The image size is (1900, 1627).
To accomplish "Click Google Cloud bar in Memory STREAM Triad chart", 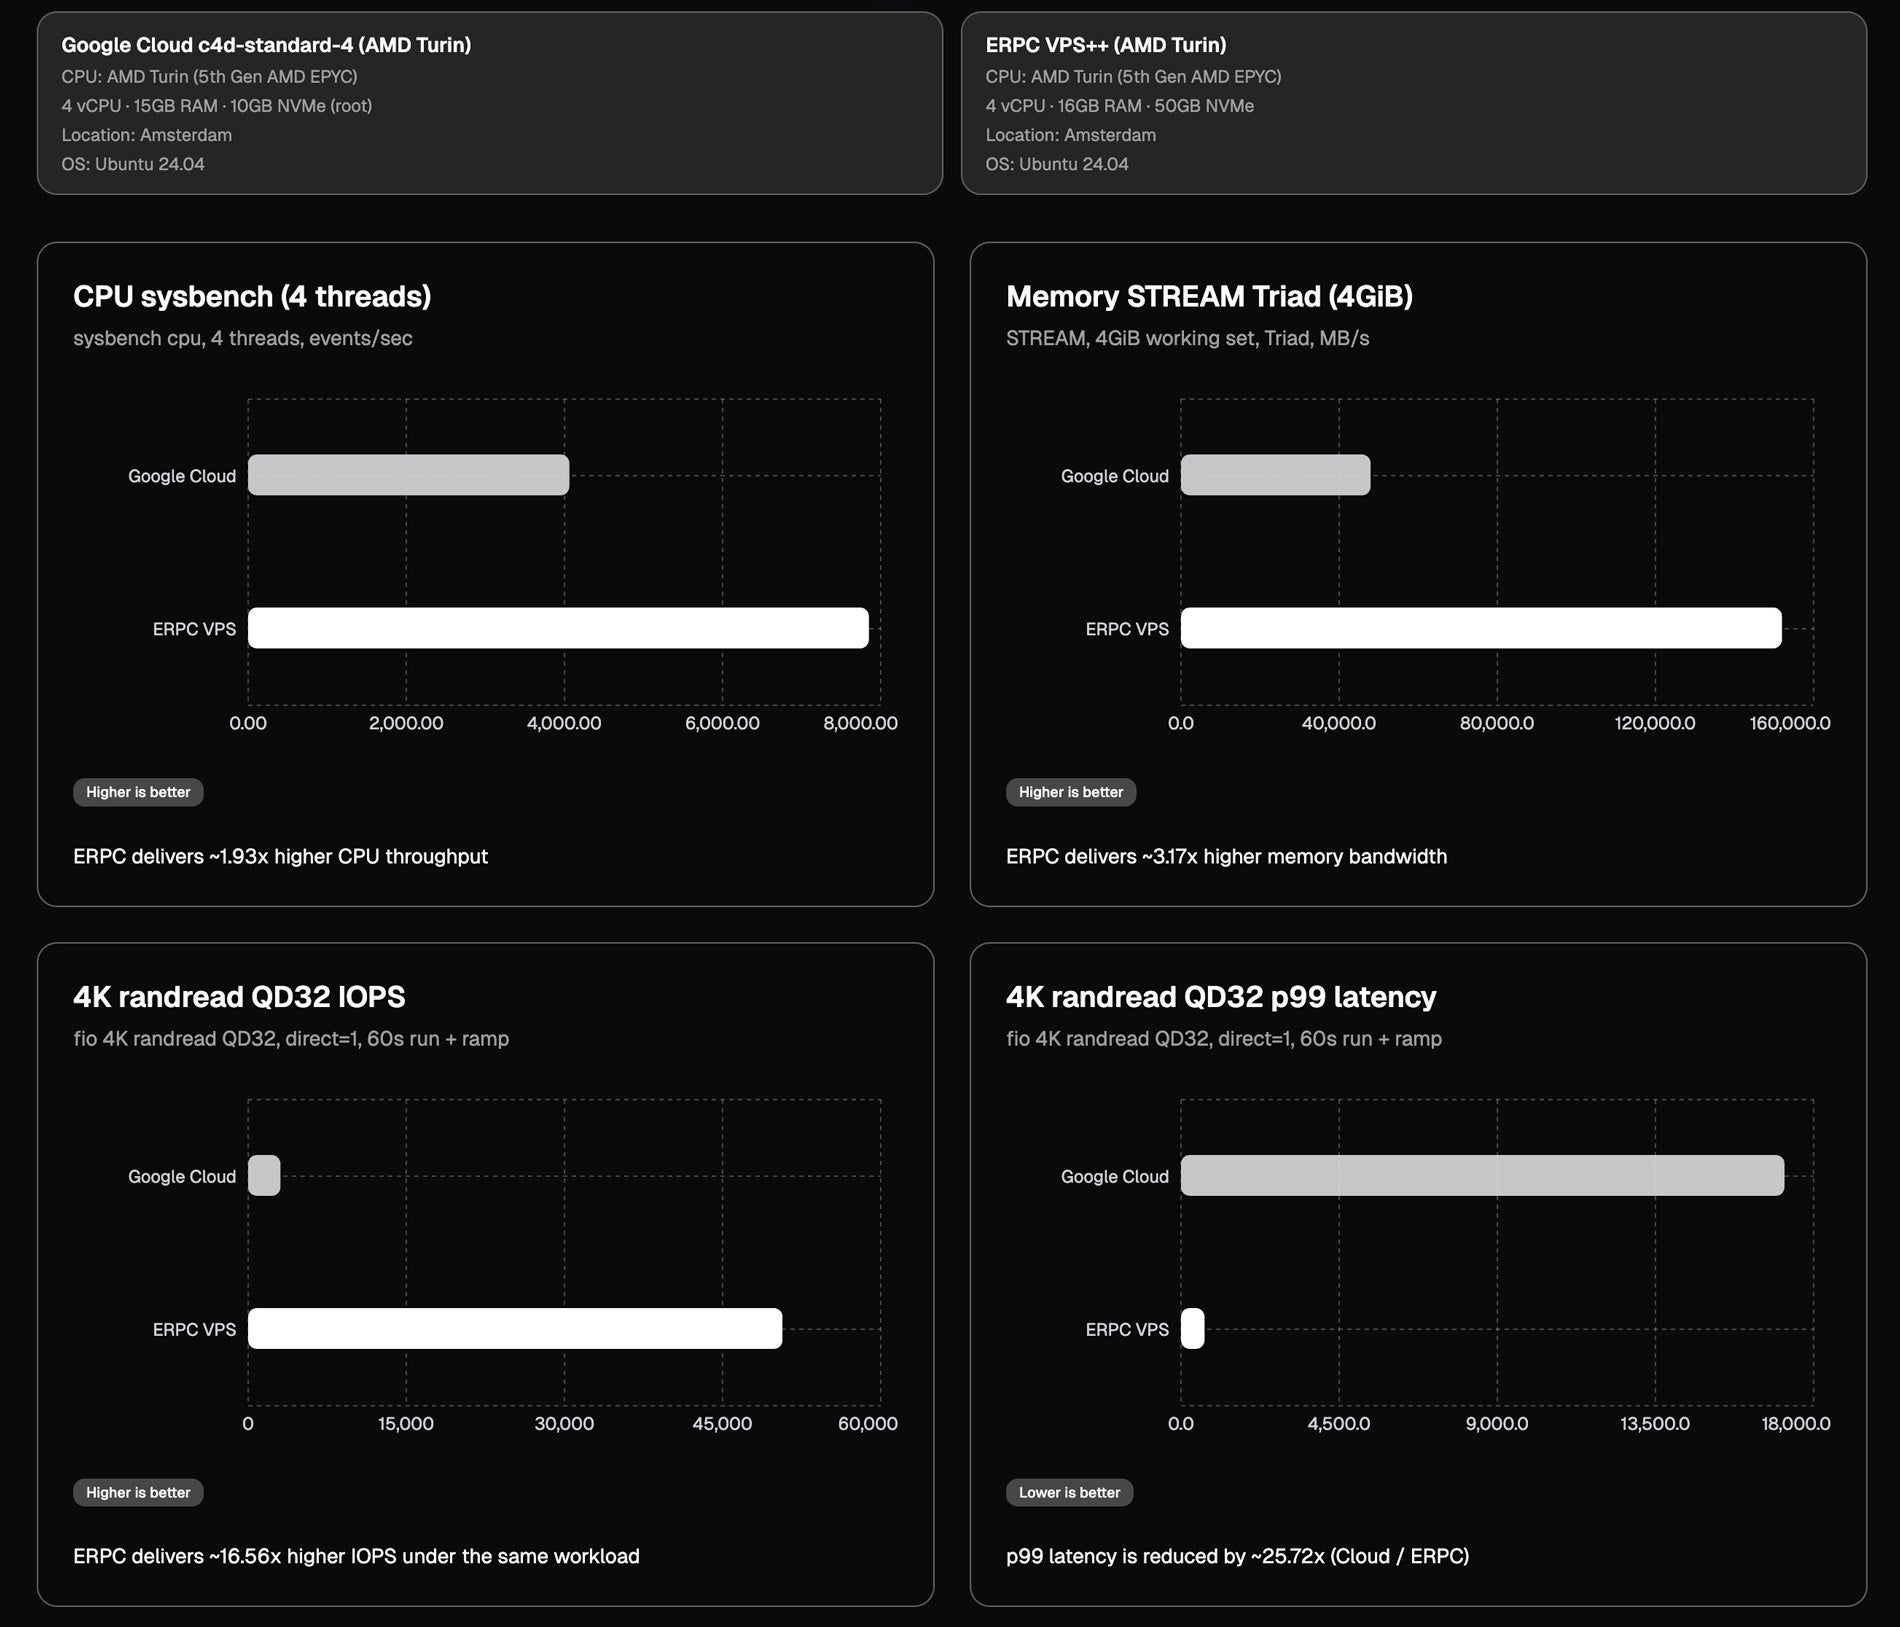I will click(1275, 475).
